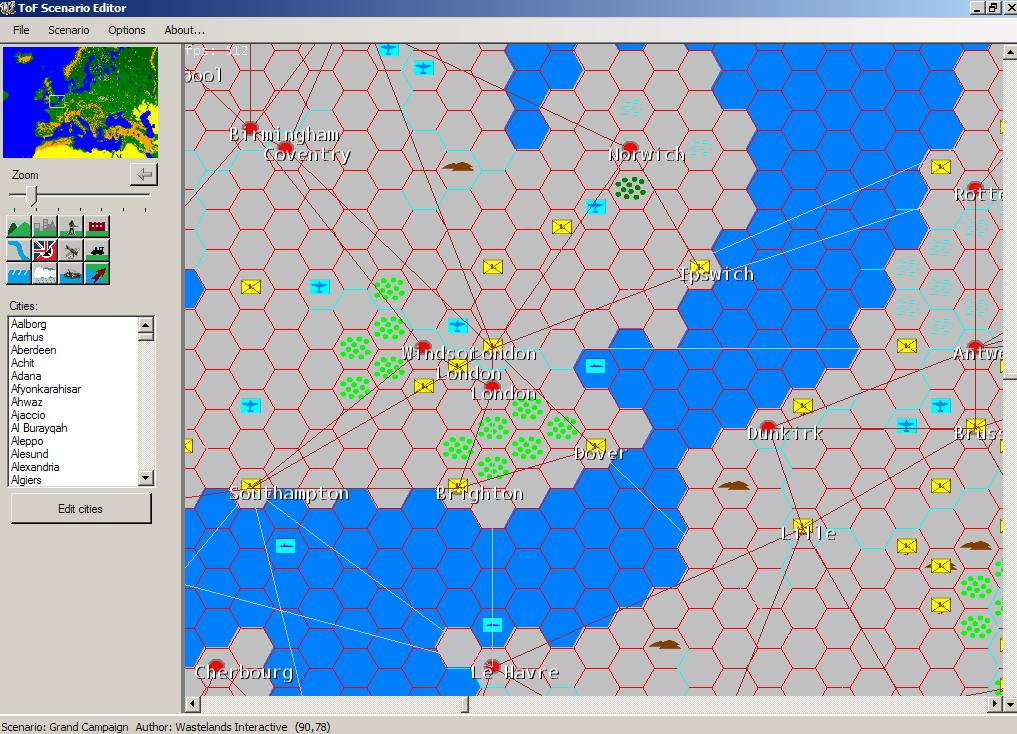This screenshot has height=734, width=1017.
Task: Click the brown hill icon east of Coventry
Action: (458, 167)
